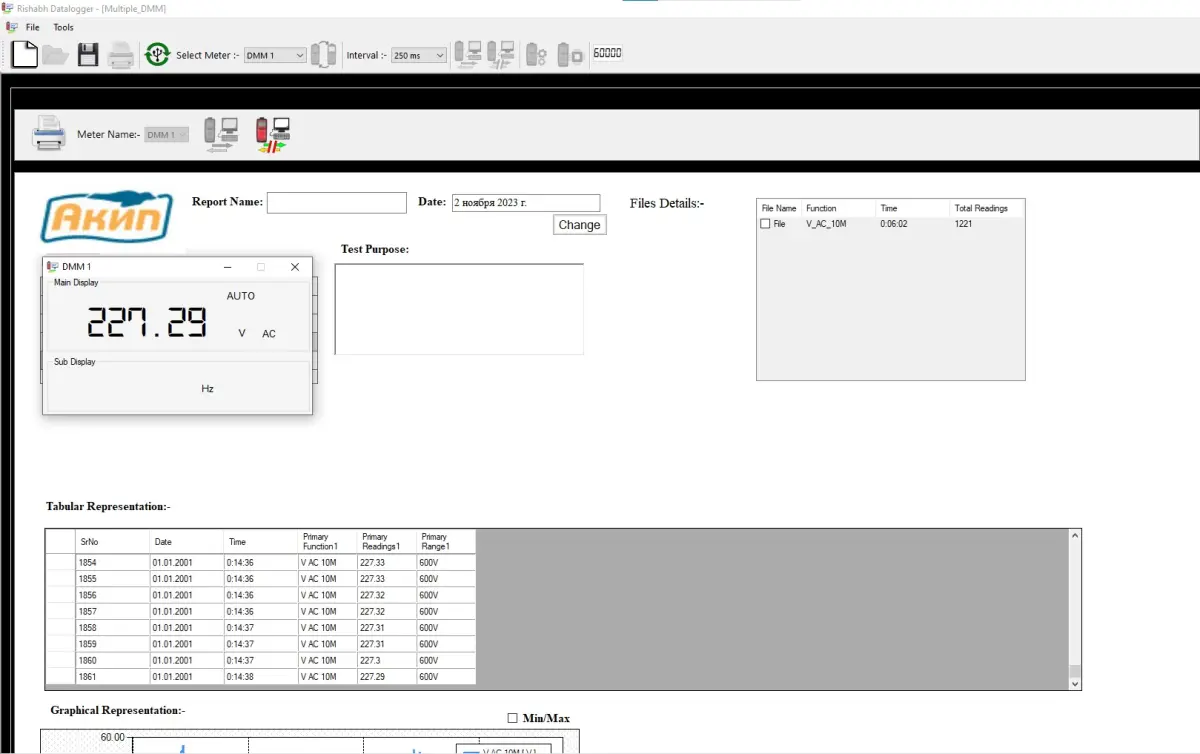Click the New file icon in toolbar
The height and width of the screenshot is (754, 1200).
click(x=24, y=54)
